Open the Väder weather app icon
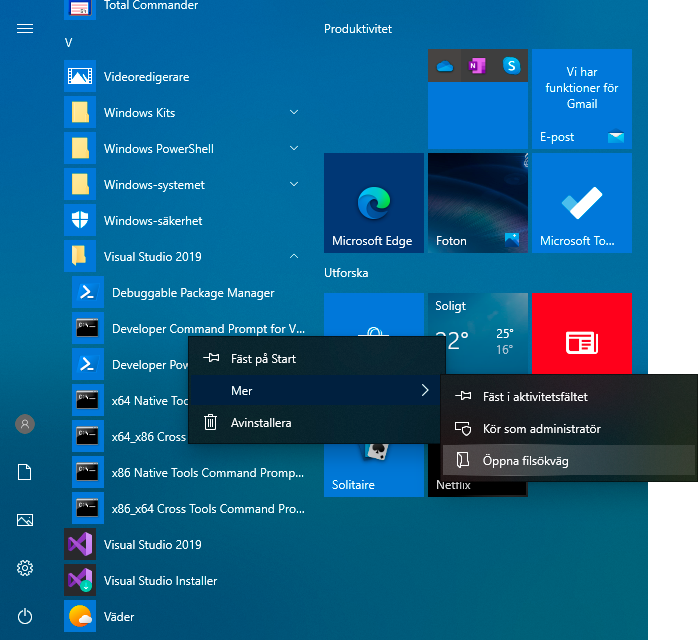Screen dimensions: 698x640 click(80, 616)
